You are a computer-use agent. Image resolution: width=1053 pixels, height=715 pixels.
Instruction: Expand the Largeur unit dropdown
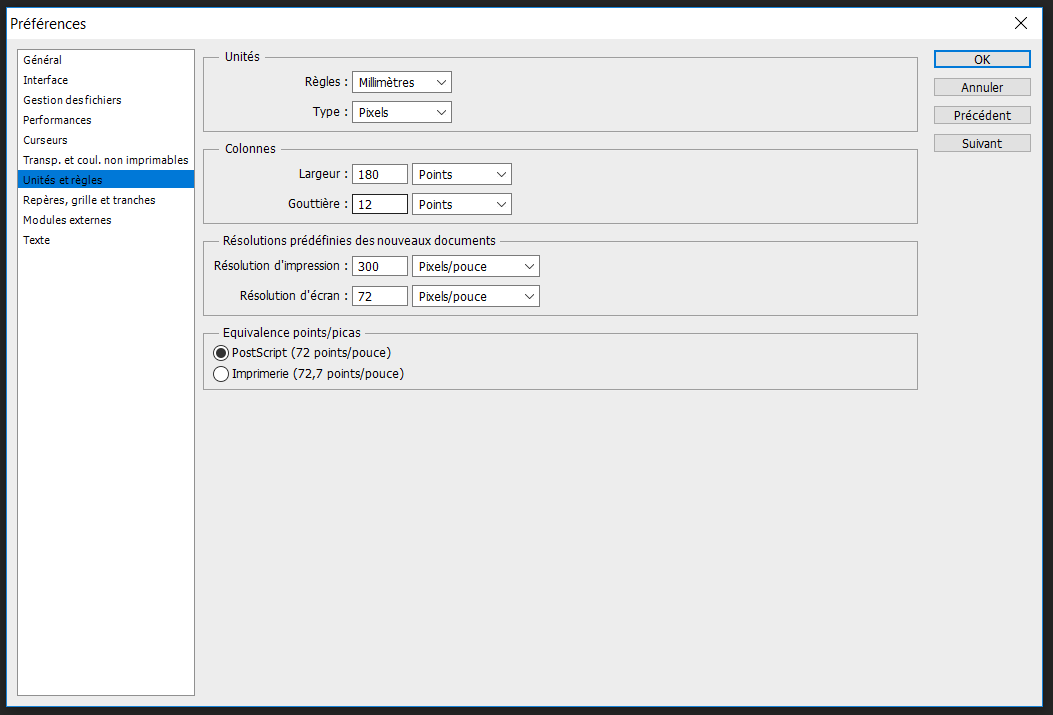[x=461, y=174]
